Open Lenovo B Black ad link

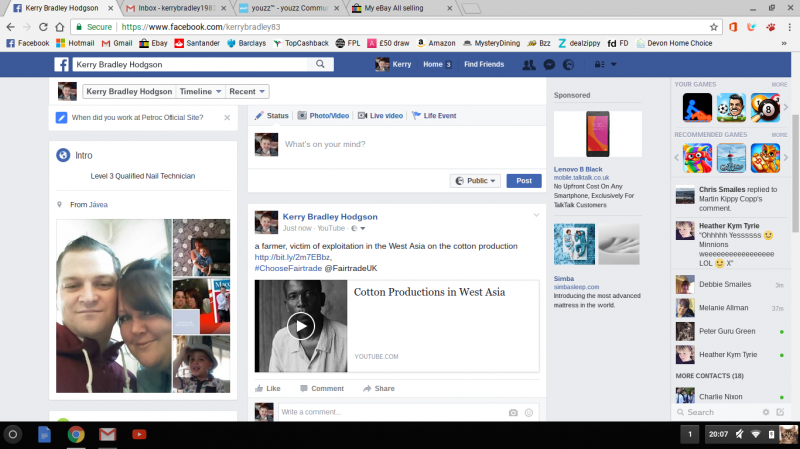578,169
